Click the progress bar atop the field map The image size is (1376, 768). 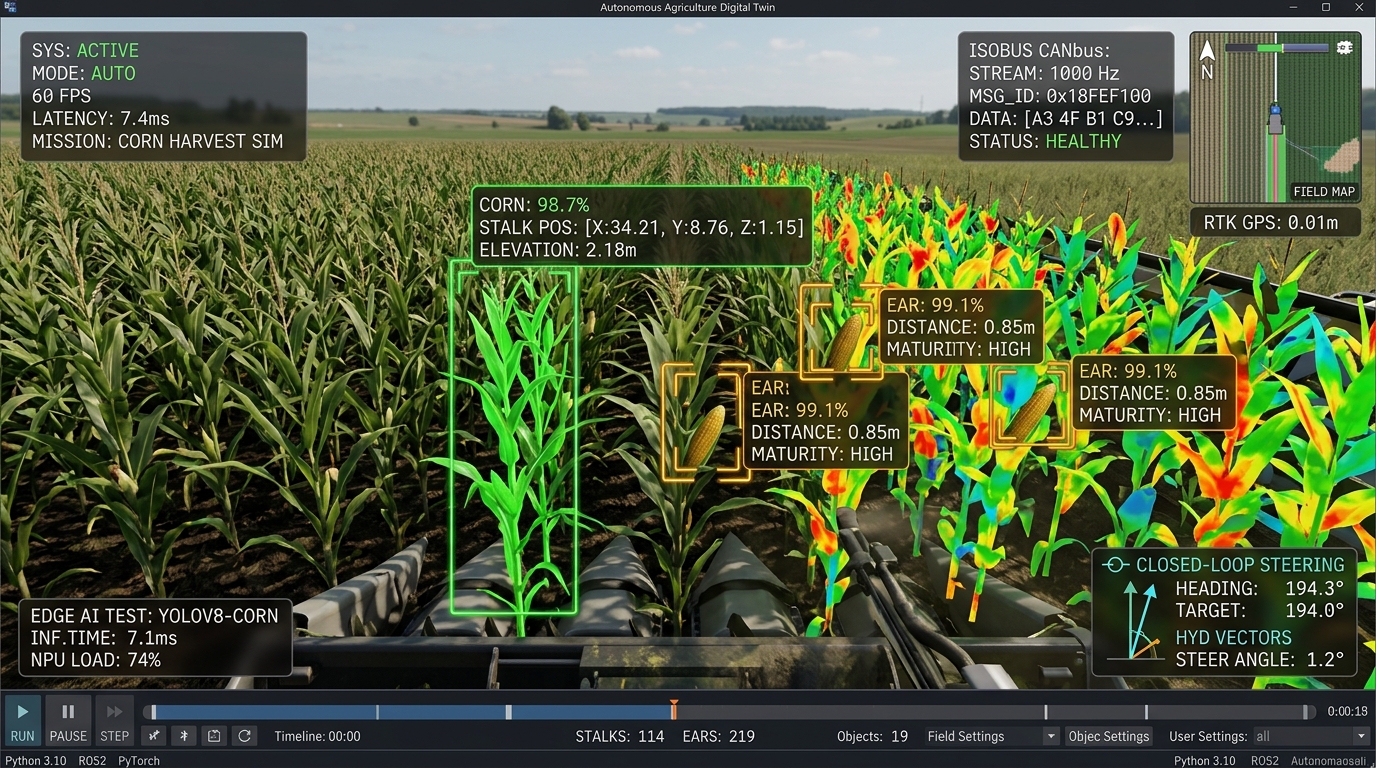[x=1279, y=47]
